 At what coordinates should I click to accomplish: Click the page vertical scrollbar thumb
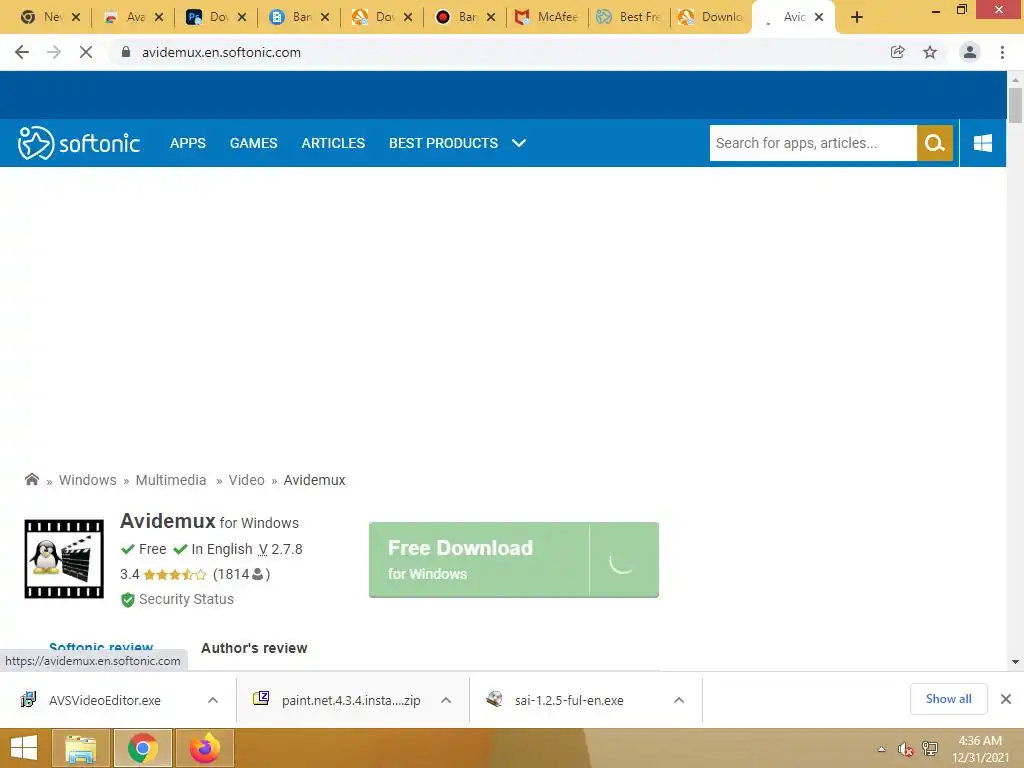1015,104
